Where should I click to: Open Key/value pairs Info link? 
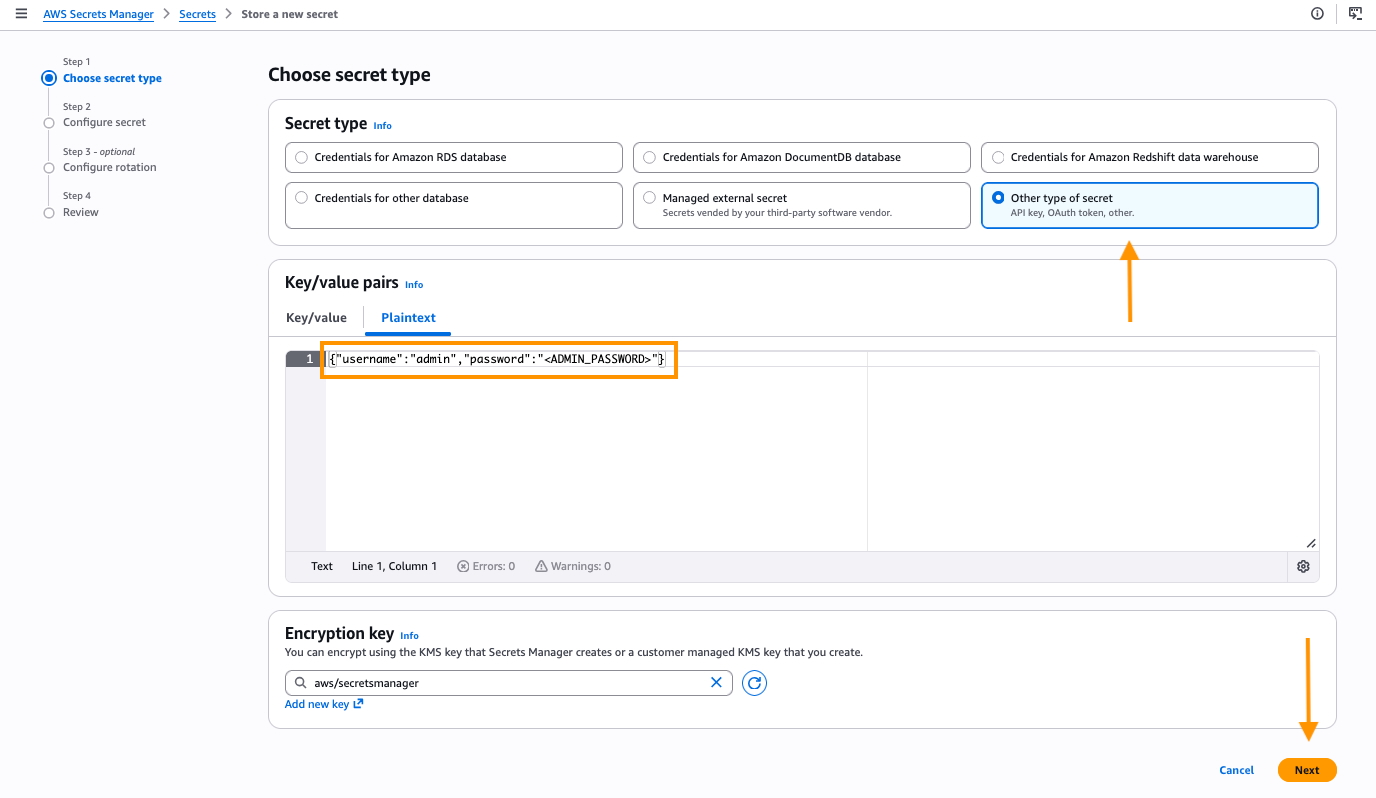tap(414, 285)
